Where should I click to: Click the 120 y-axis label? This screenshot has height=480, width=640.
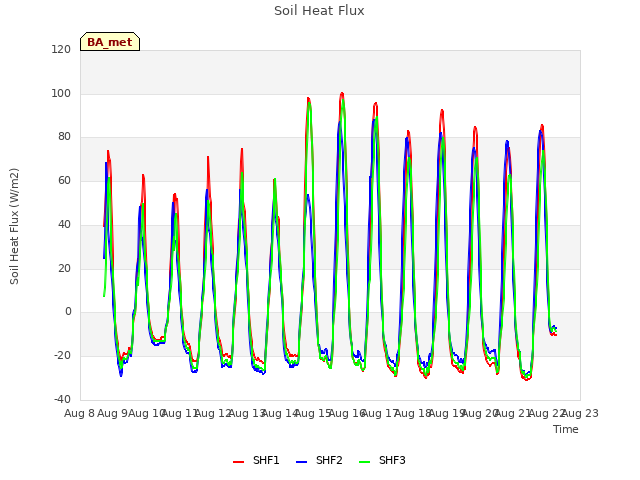[61, 49]
